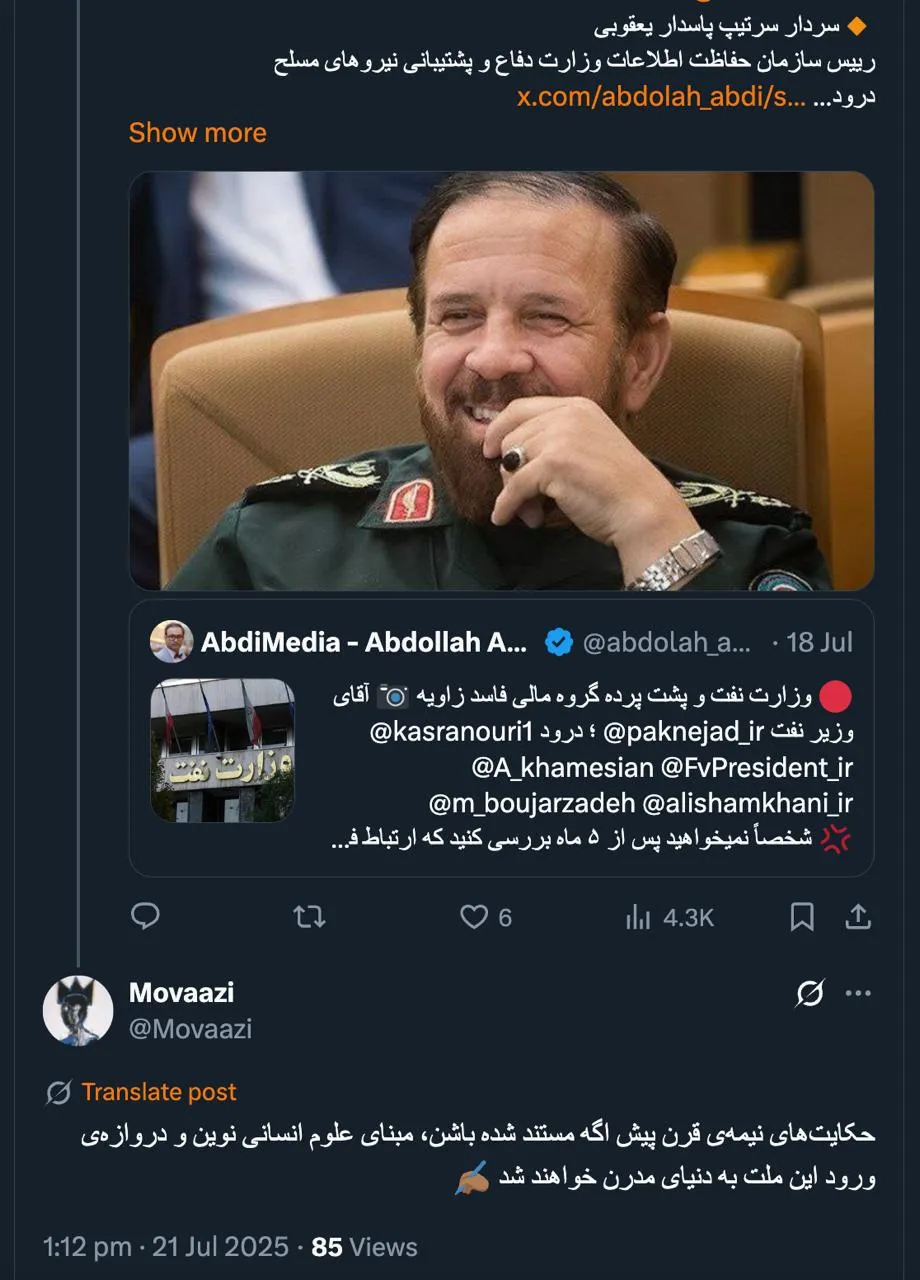Bookmark the post with ribbon icon

[x=802, y=917]
